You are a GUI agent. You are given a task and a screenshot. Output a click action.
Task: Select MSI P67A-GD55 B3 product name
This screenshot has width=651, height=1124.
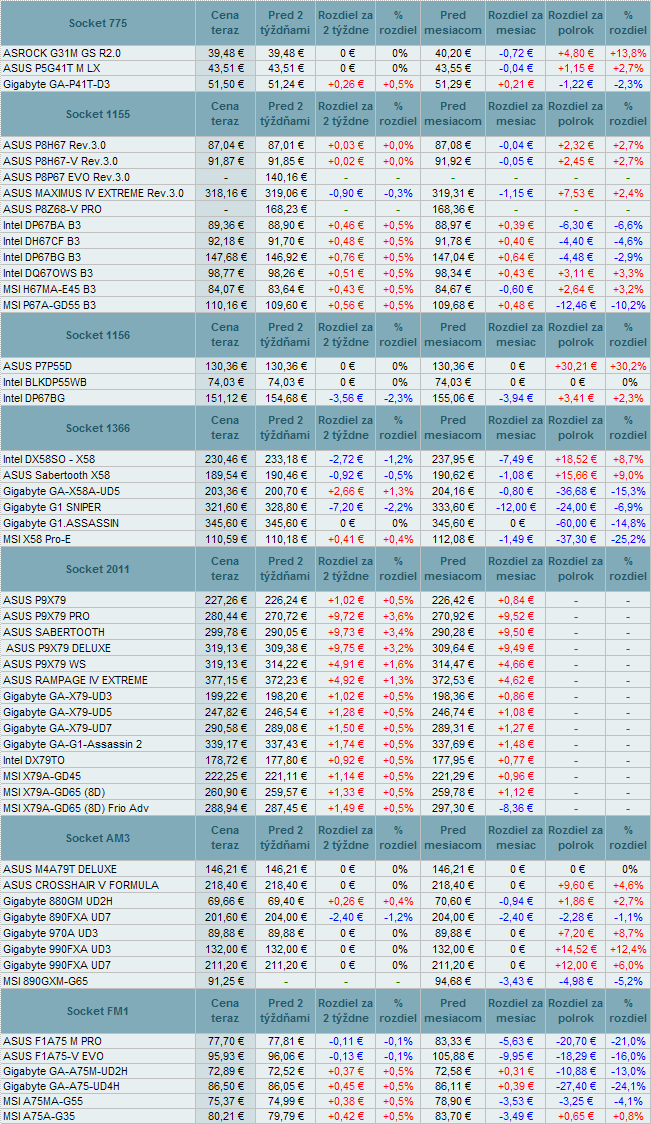(50, 305)
